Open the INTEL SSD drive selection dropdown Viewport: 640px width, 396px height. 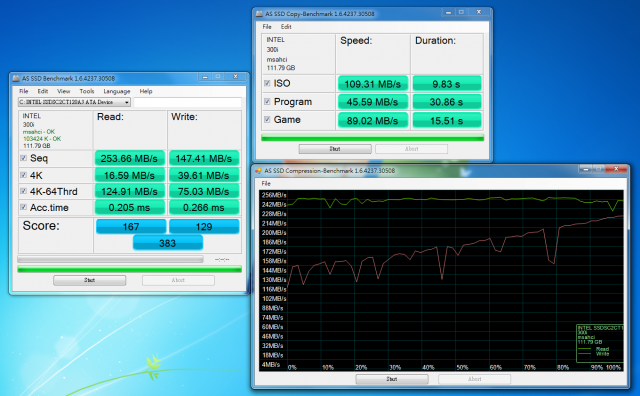74,102
